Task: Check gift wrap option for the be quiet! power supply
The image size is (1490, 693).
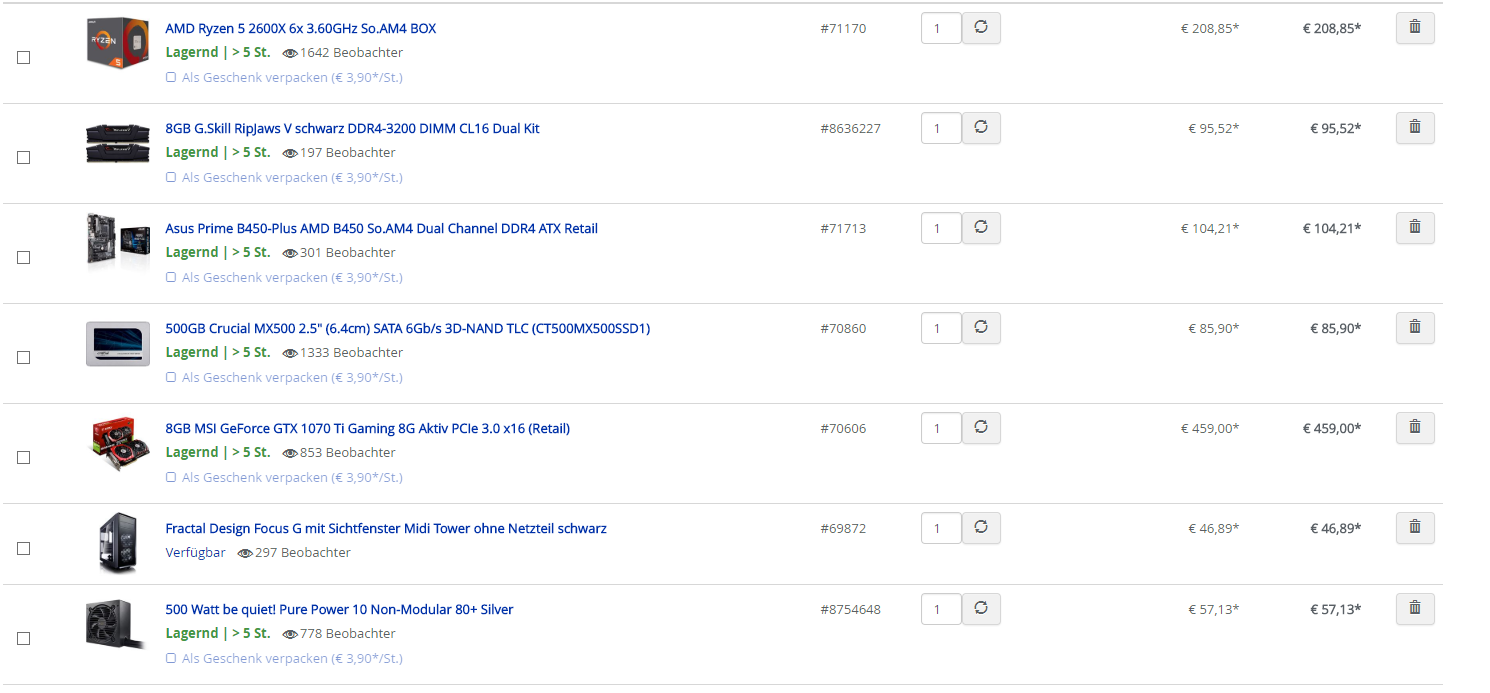Action: (171, 659)
